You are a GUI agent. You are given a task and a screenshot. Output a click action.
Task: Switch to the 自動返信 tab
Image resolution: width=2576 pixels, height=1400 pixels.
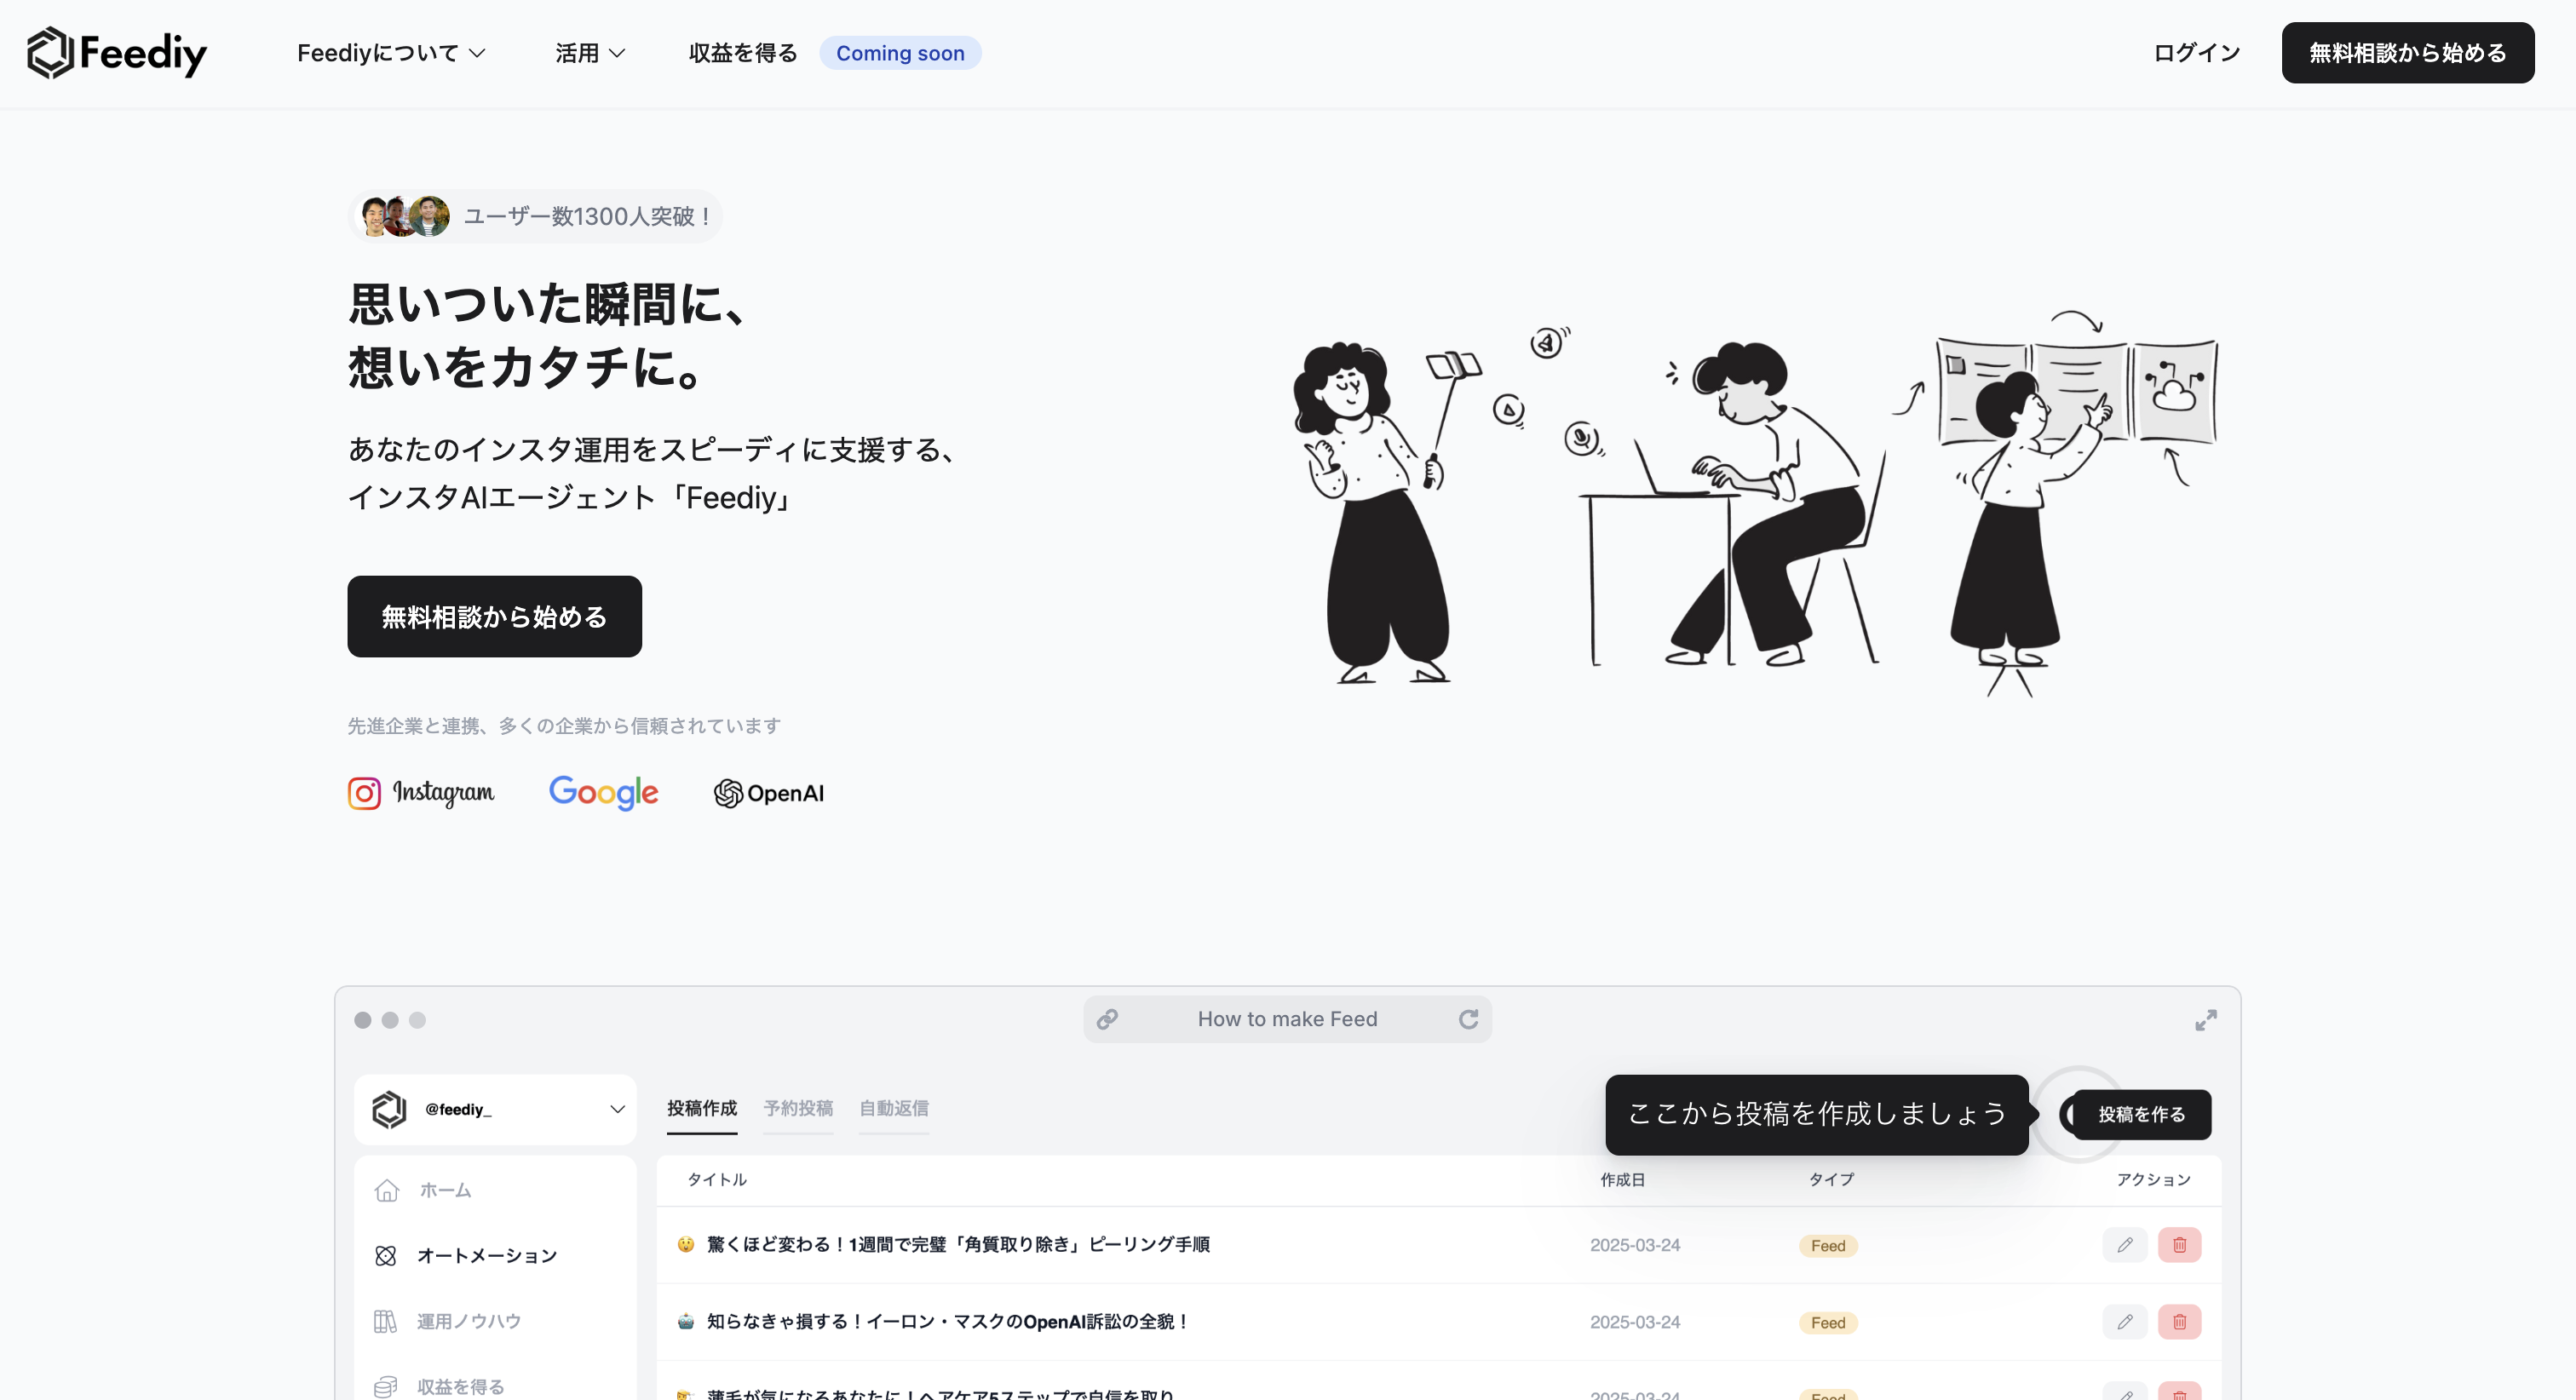click(894, 1108)
